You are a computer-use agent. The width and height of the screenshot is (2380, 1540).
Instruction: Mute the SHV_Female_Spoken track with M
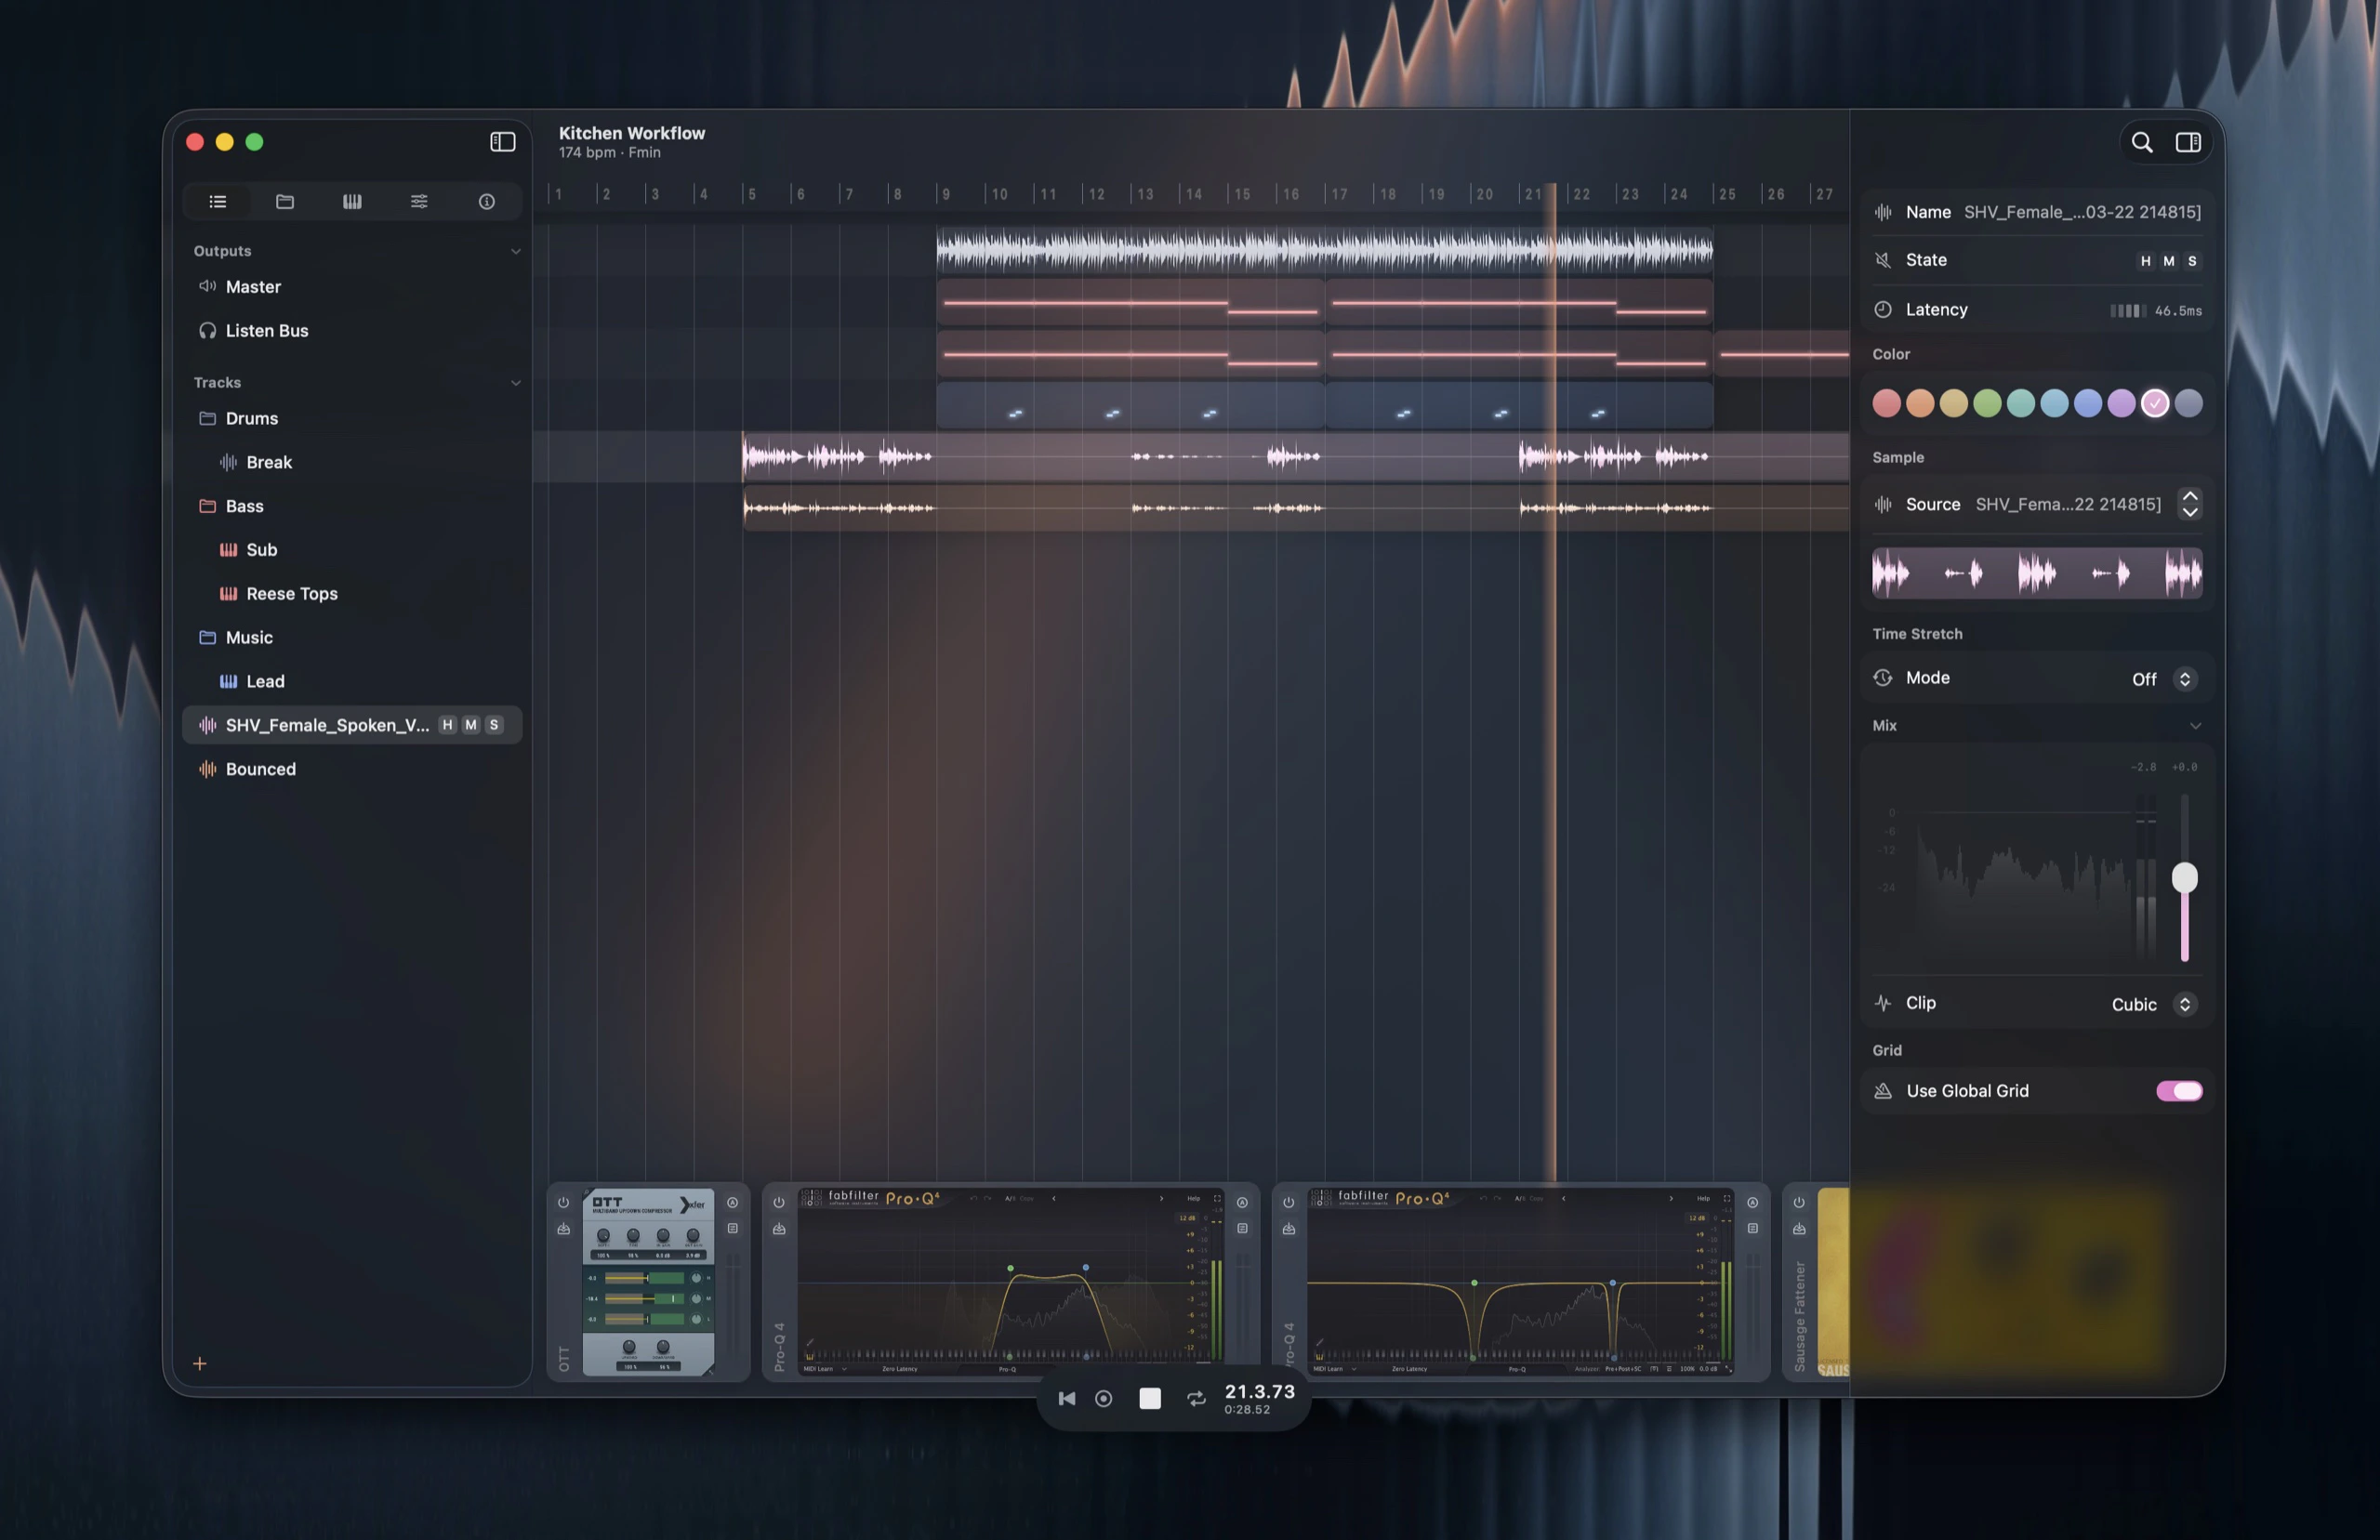click(470, 725)
